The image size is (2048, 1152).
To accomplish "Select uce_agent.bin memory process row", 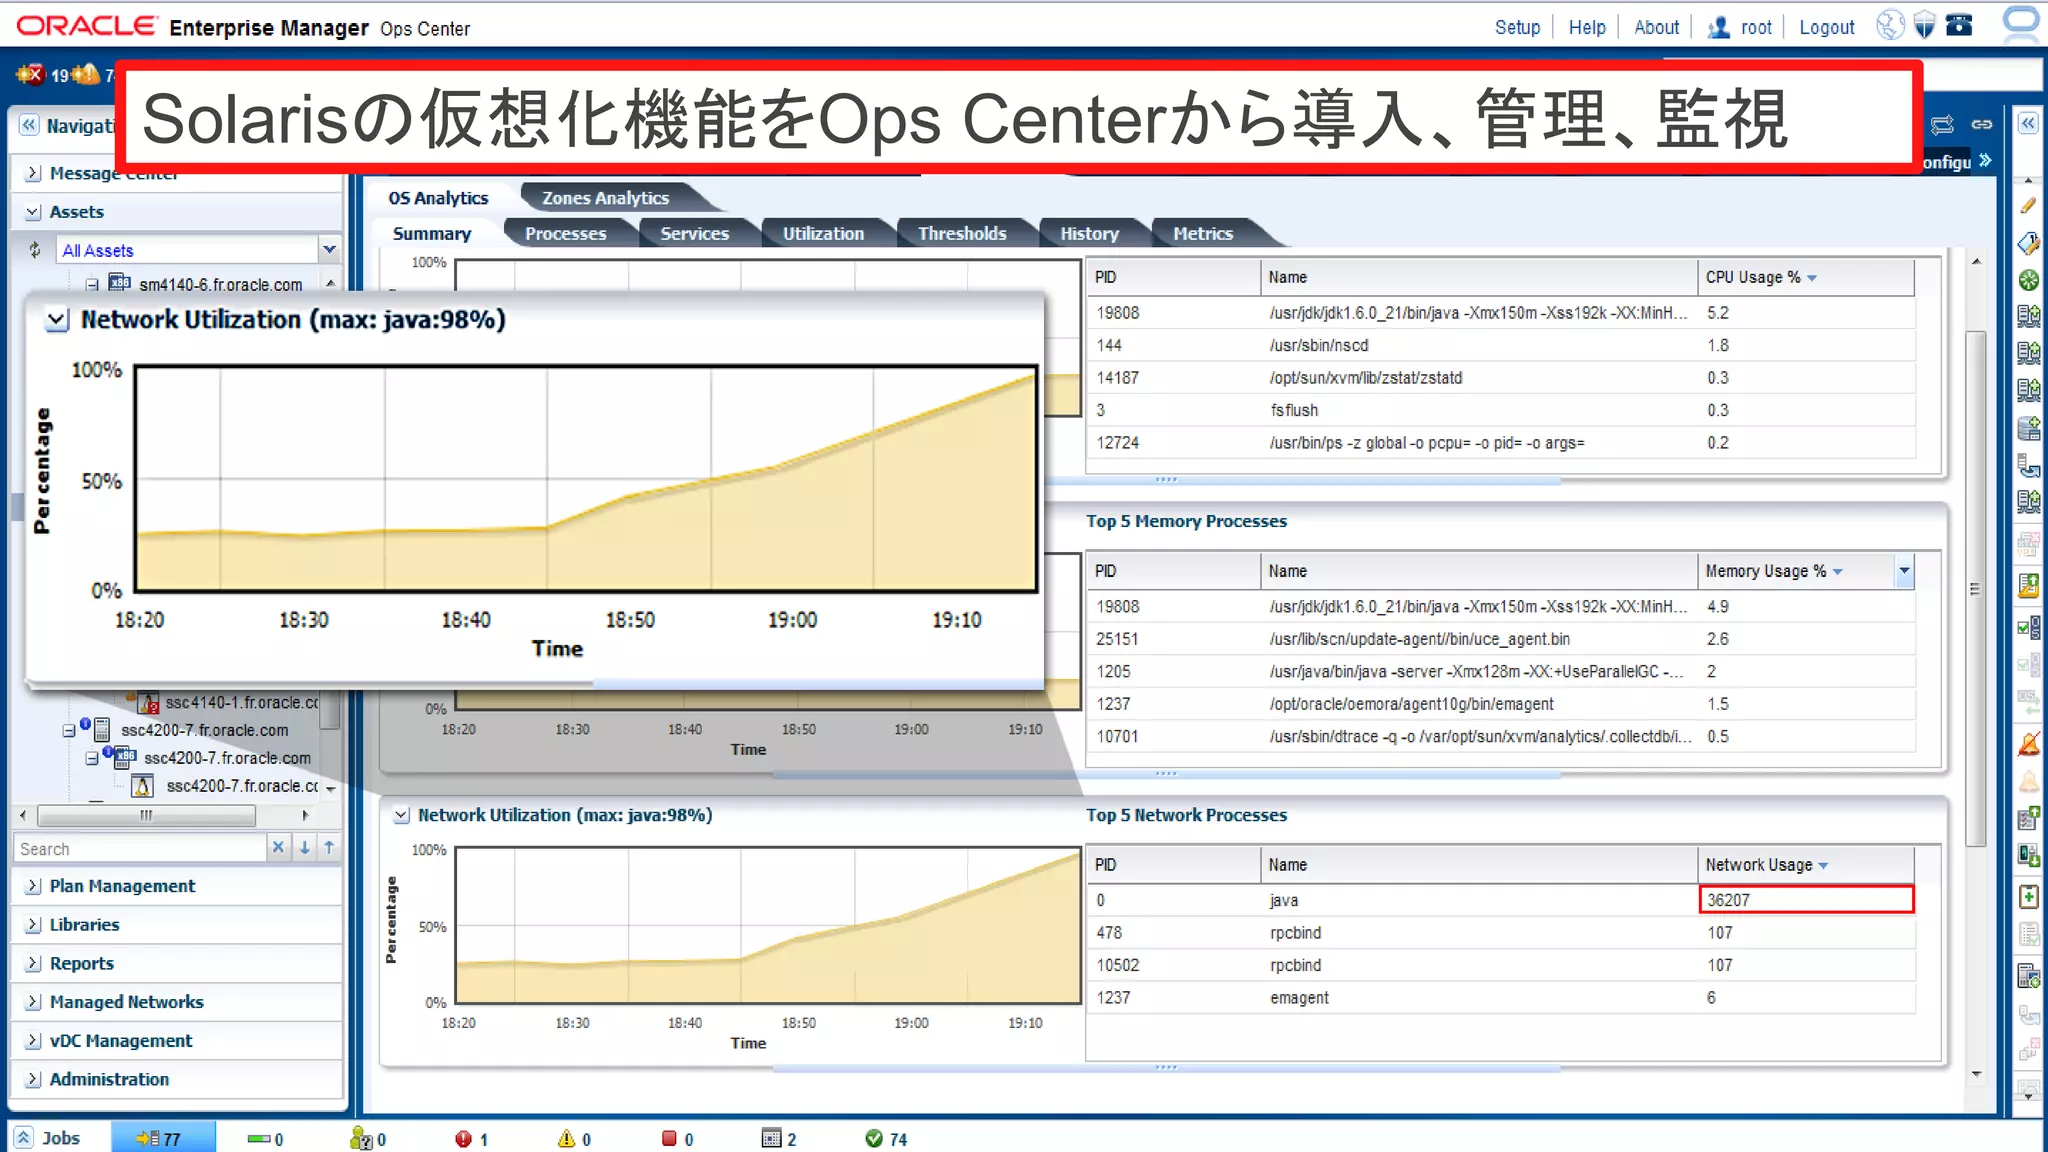I will coord(1500,639).
